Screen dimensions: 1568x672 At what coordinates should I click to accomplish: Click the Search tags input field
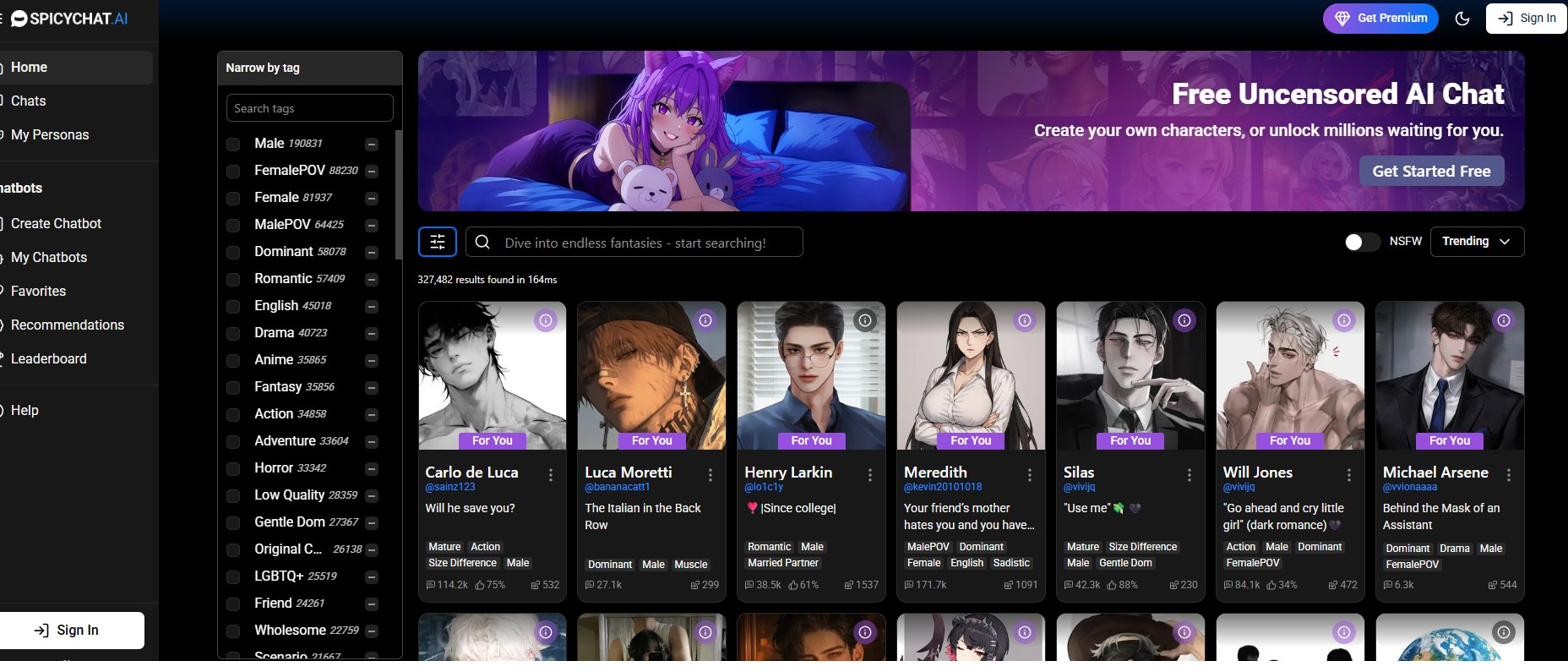tap(310, 108)
